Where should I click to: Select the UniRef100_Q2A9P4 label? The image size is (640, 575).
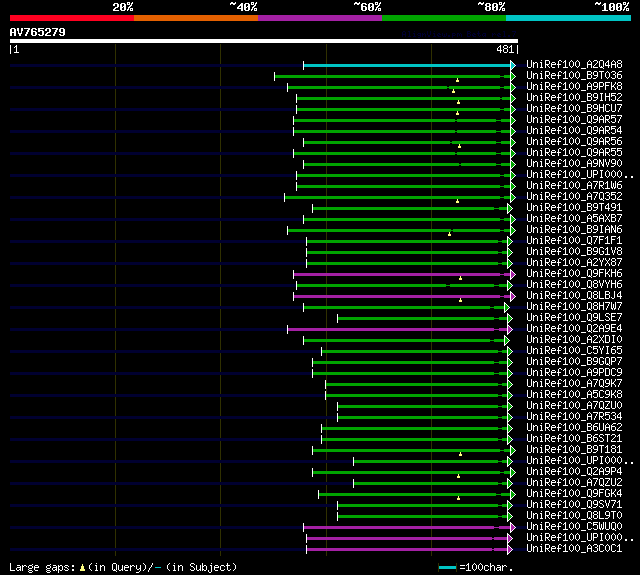pos(574,472)
